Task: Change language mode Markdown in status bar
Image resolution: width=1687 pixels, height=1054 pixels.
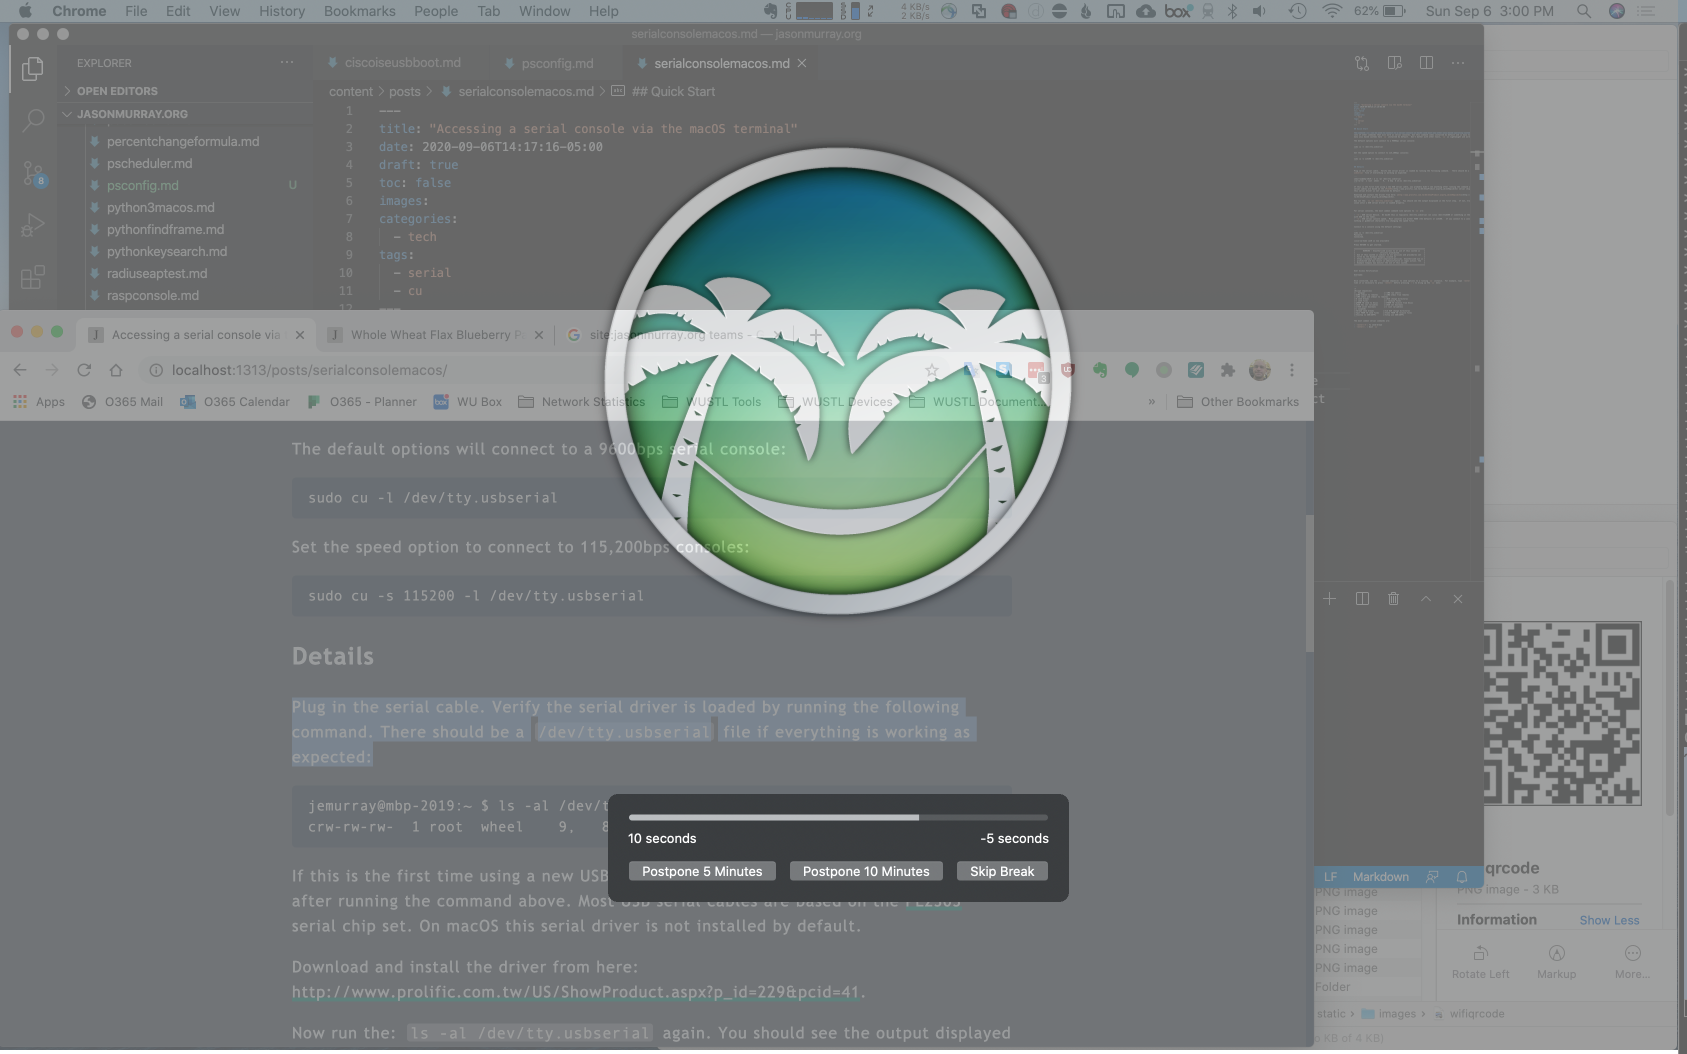Action: point(1380,877)
